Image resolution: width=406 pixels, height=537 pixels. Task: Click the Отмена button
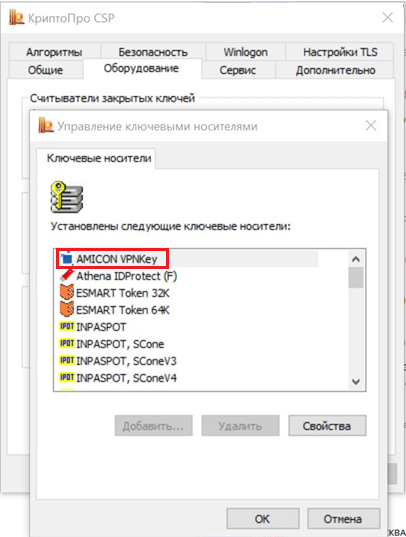tap(343, 519)
